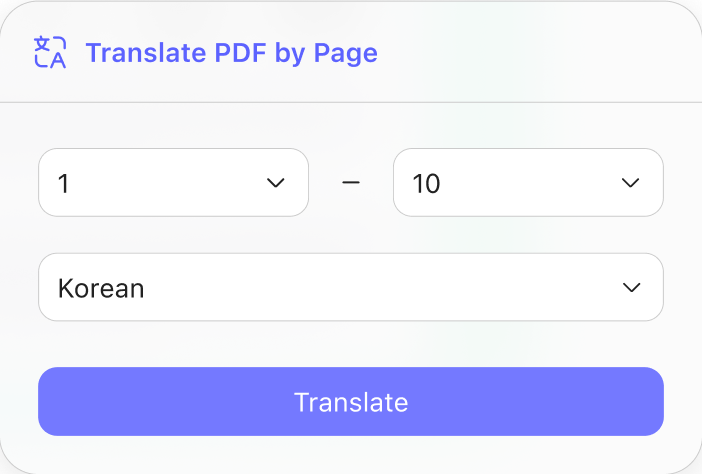Open the end page dropdown showing 10
702x474 pixels.
coord(528,182)
